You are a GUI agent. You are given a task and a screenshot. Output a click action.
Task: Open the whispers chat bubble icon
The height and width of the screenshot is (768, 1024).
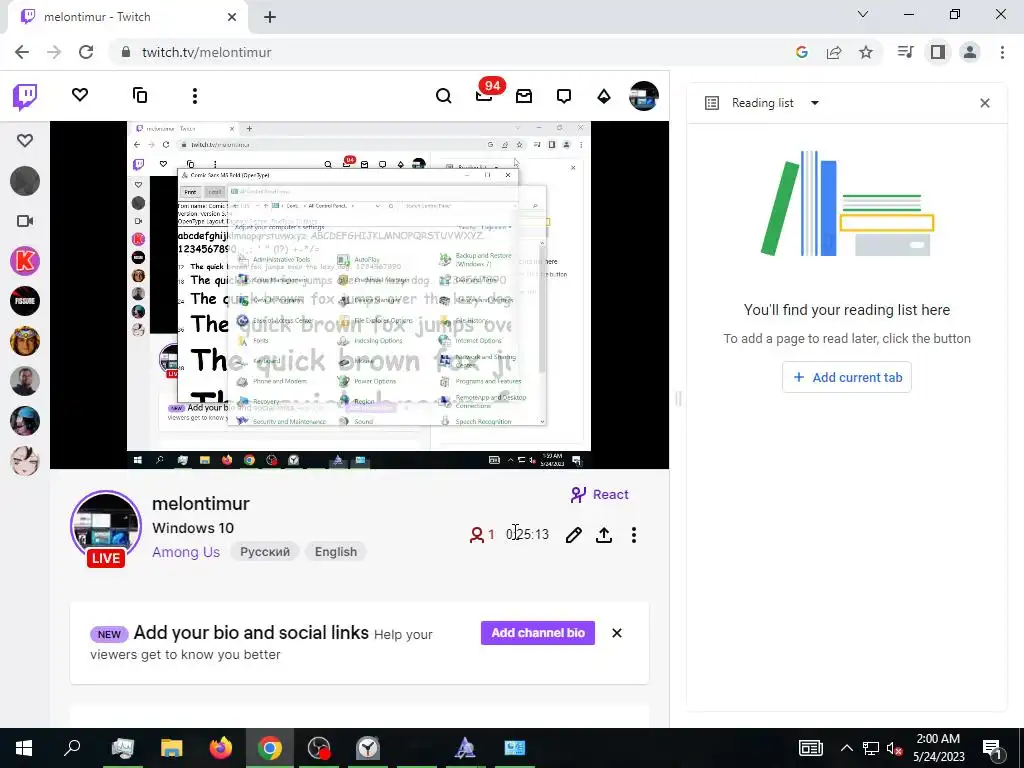[564, 96]
